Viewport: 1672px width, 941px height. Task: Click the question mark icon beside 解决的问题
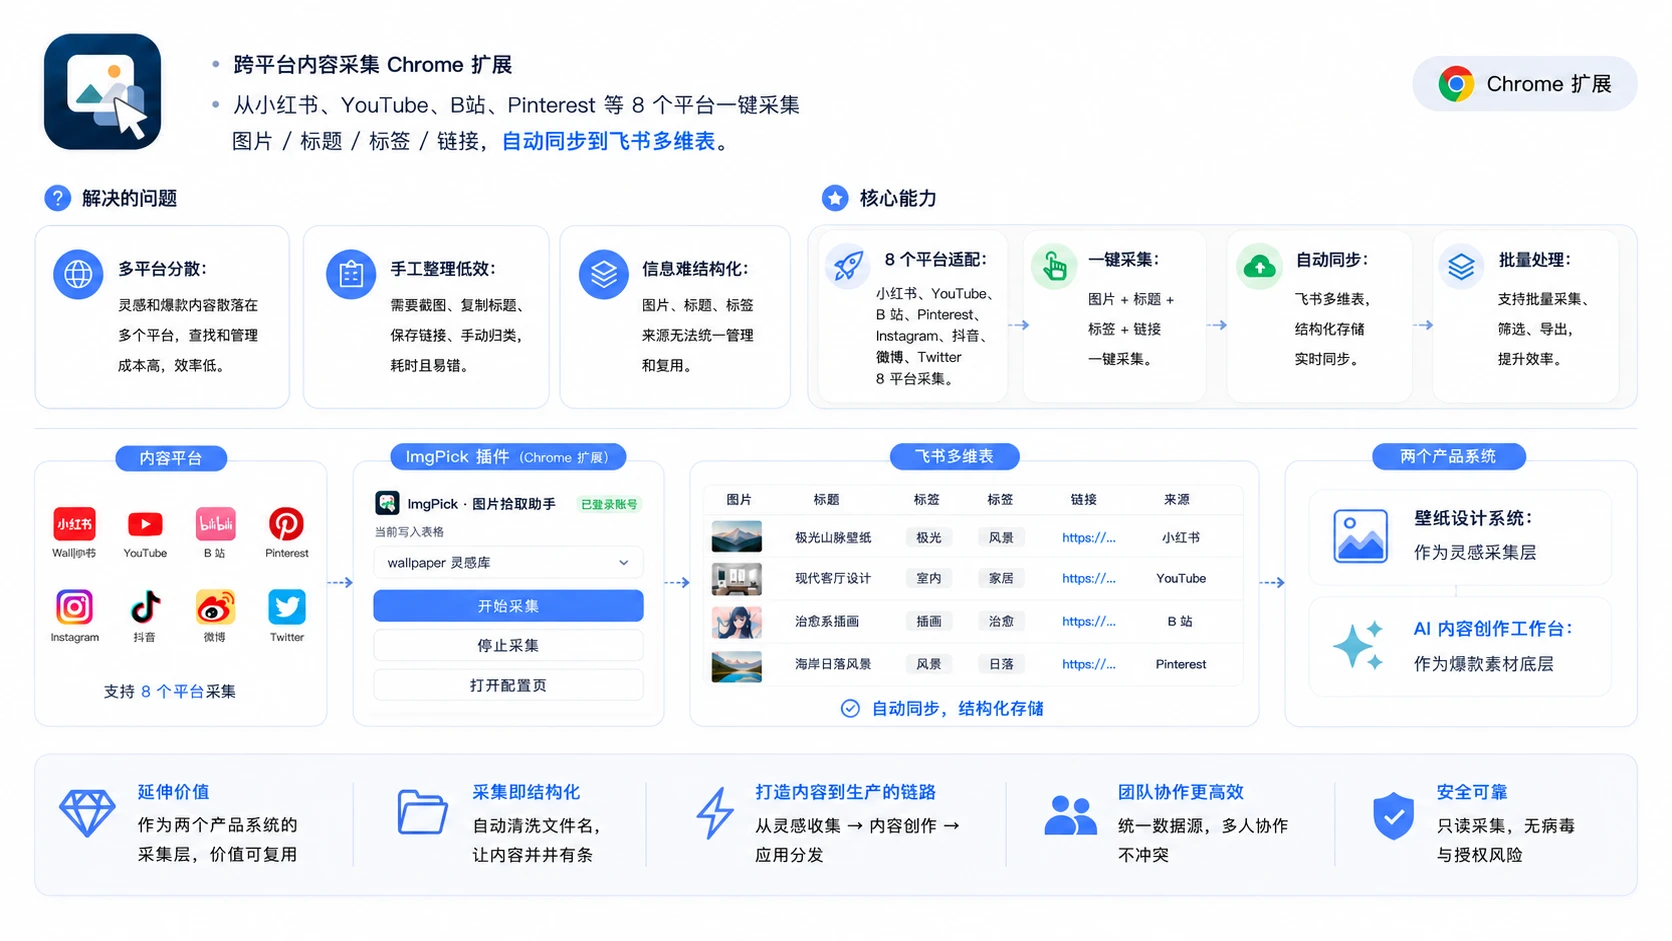point(57,198)
